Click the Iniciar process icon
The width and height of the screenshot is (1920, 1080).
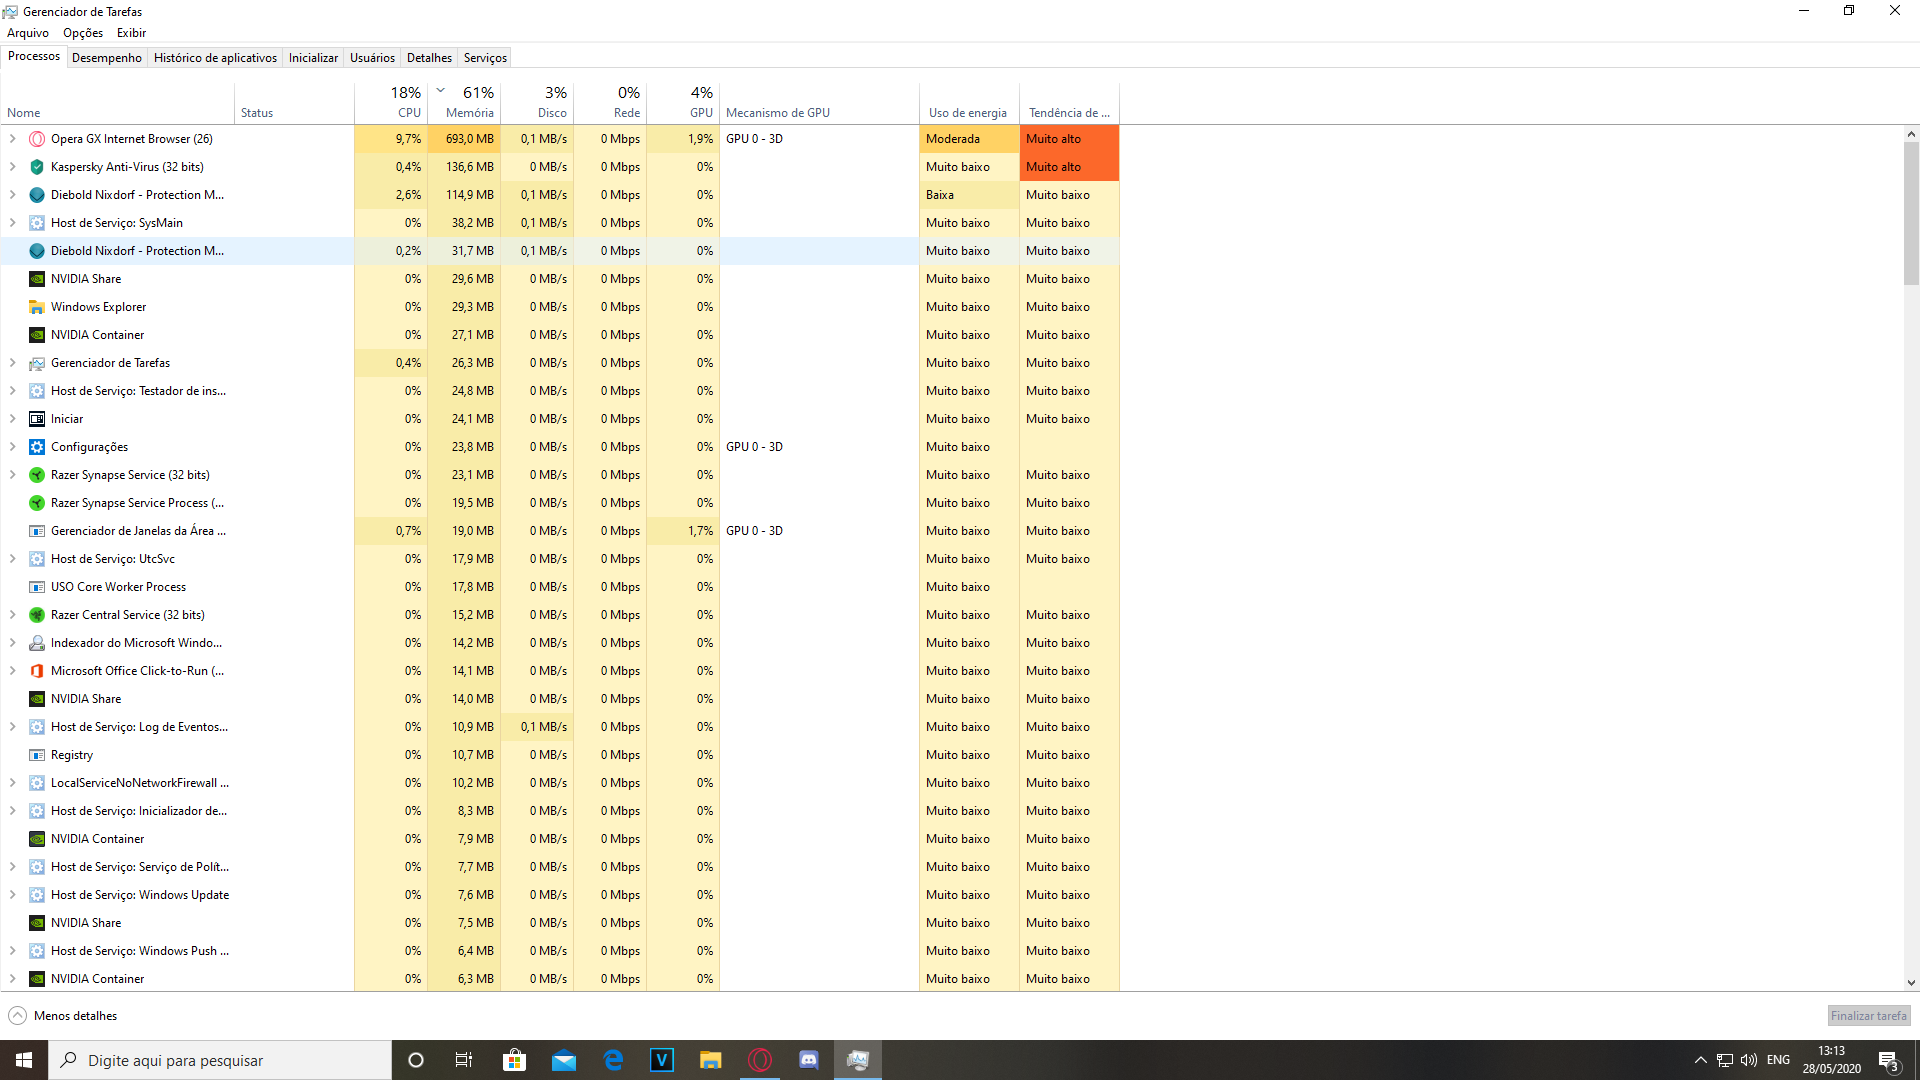pyautogui.click(x=37, y=419)
